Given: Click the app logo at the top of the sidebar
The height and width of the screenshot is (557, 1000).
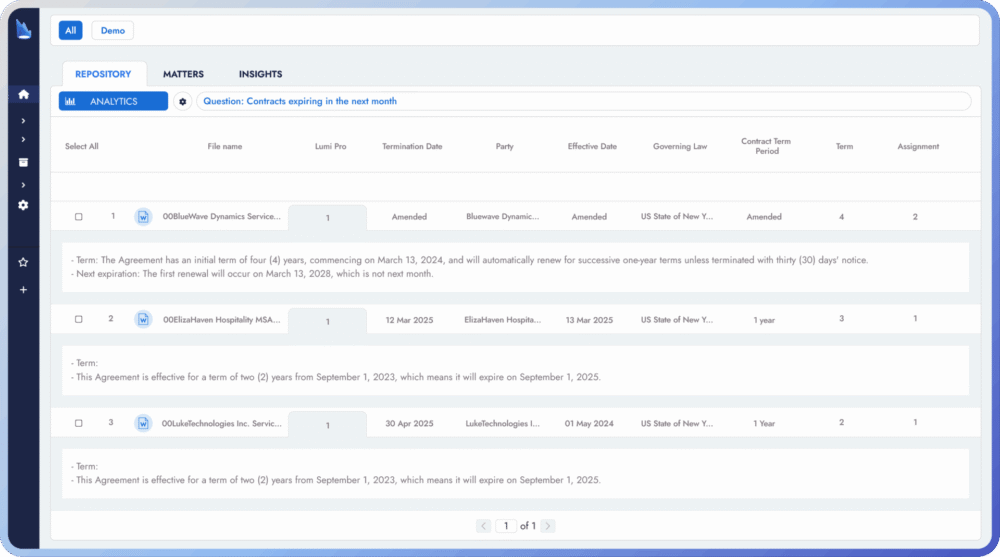Looking at the screenshot, I should click(x=24, y=29).
